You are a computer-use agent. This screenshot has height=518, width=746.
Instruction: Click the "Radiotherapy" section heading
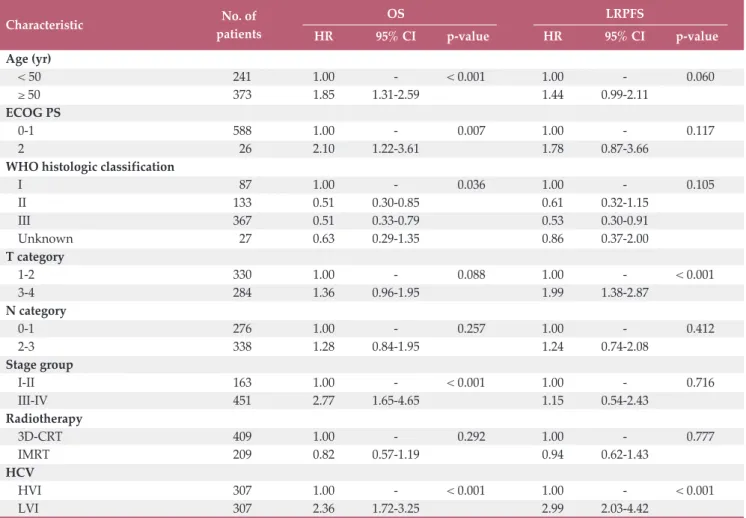click(44, 419)
